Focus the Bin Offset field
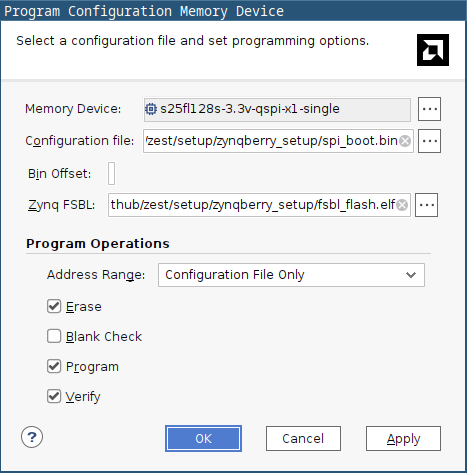Viewport: 467px width, 473px height. coord(111,173)
